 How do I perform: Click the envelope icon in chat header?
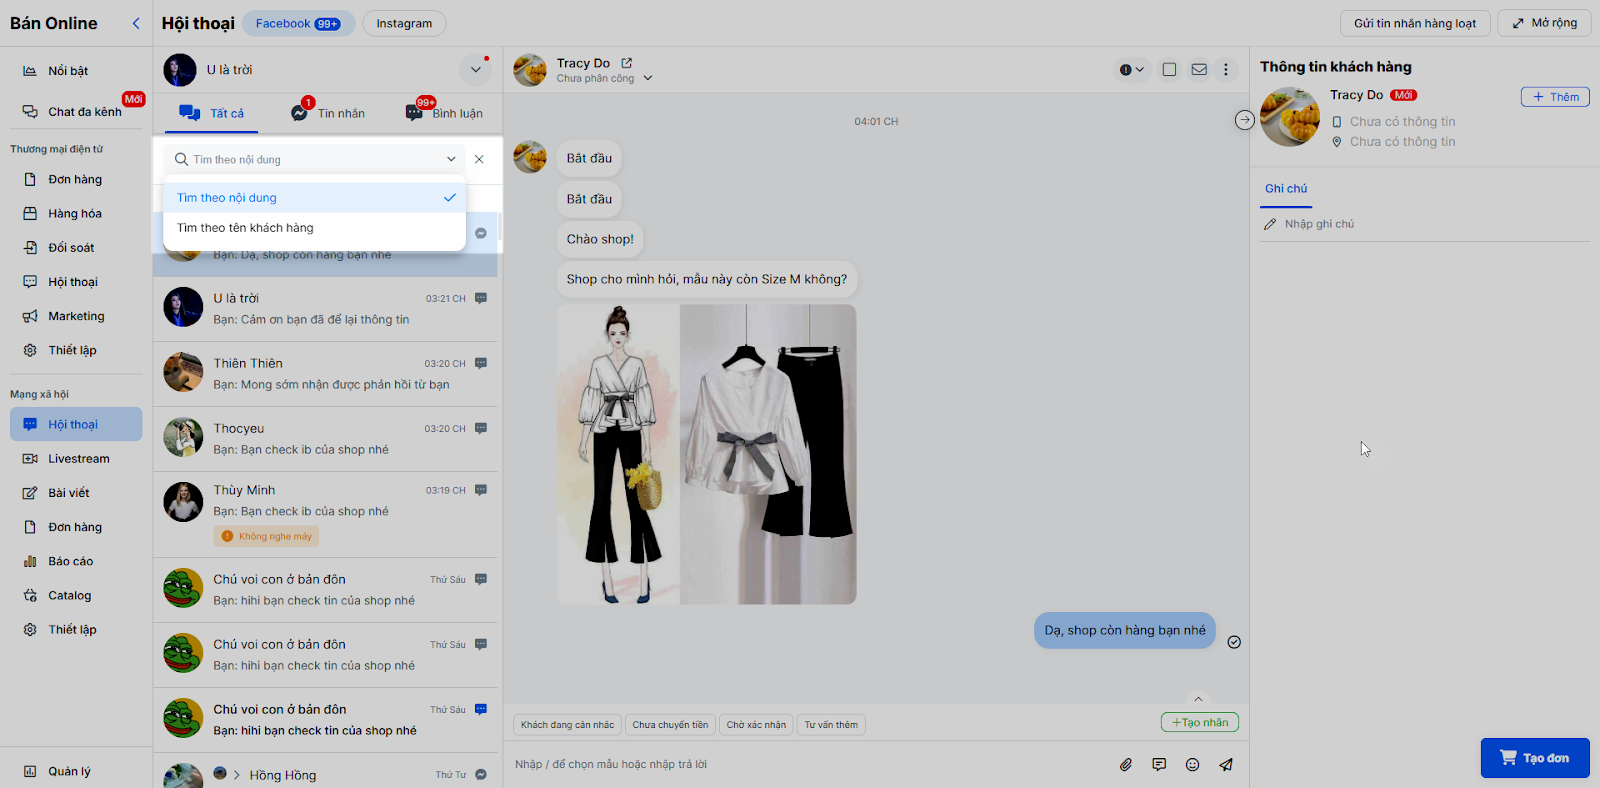tap(1199, 70)
